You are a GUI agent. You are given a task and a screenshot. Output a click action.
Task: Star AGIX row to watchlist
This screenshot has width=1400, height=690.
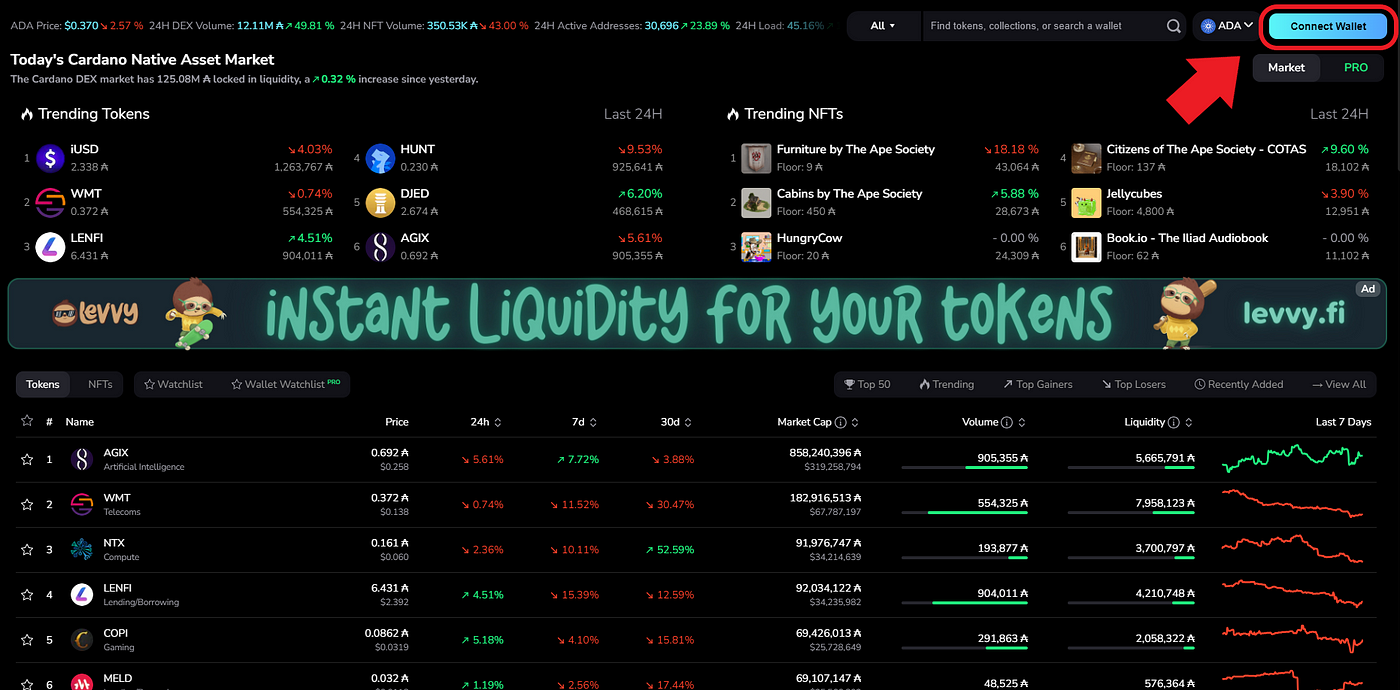click(27, 460)
